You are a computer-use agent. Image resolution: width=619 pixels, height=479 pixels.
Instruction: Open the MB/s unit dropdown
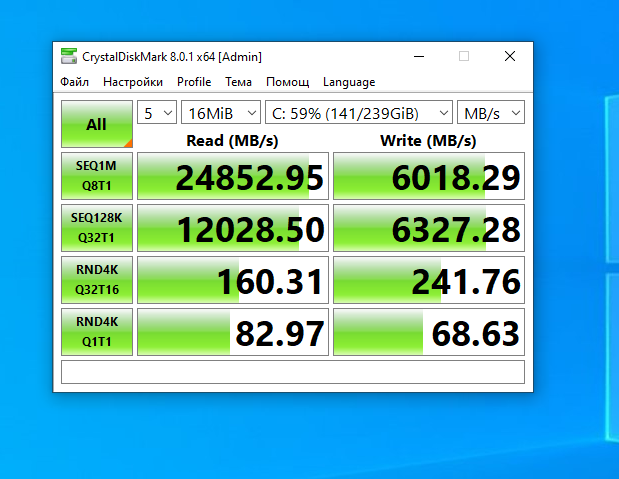tap(491, 113)
